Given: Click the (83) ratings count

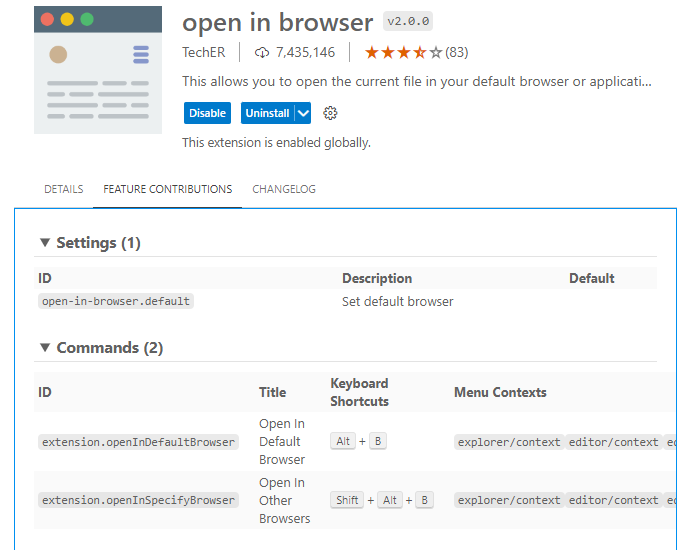Looking at the screenshot, I should coord(456,53).
